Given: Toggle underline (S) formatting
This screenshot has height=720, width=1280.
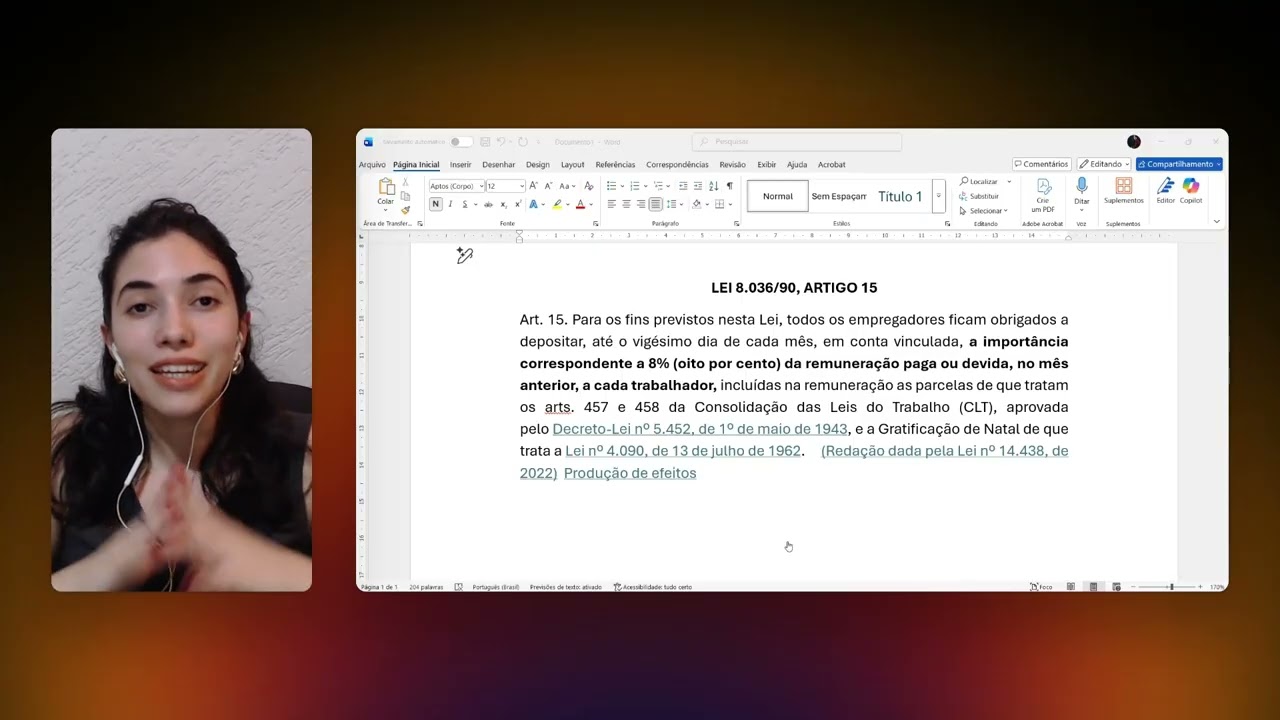Looking at the screenshot, I should (x=465, y=204).
